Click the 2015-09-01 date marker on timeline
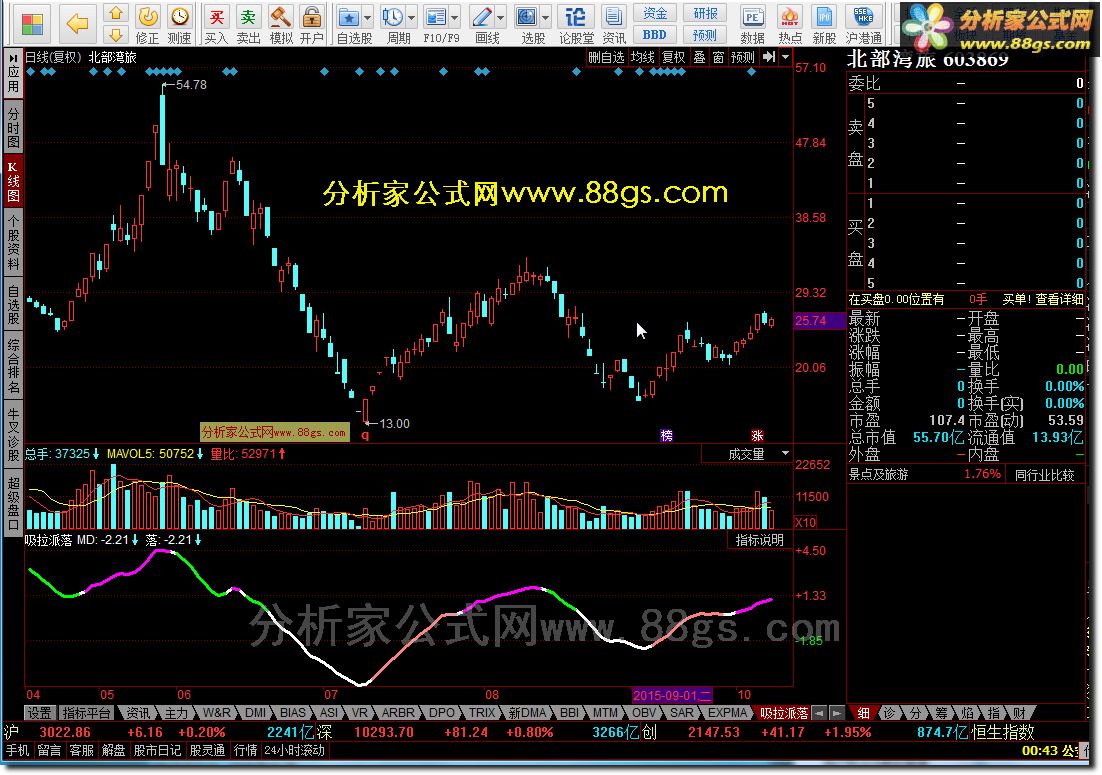This screenshot has width=1102, height=775. [672, 695]
